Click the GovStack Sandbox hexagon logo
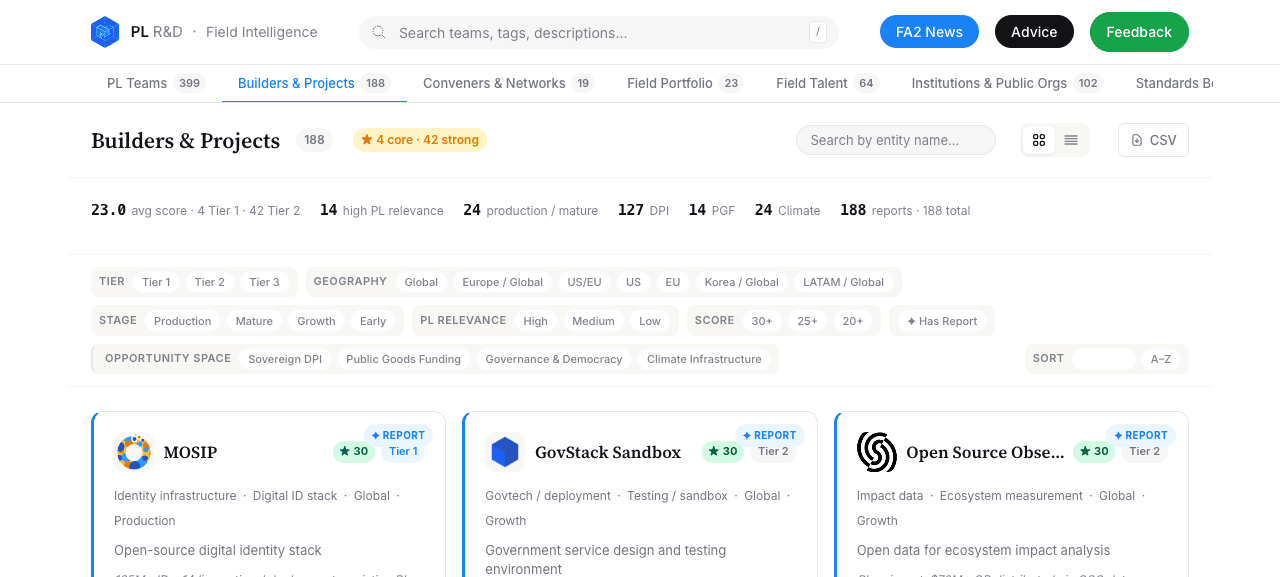The image size is (1280, 577). tap(505, 452)
